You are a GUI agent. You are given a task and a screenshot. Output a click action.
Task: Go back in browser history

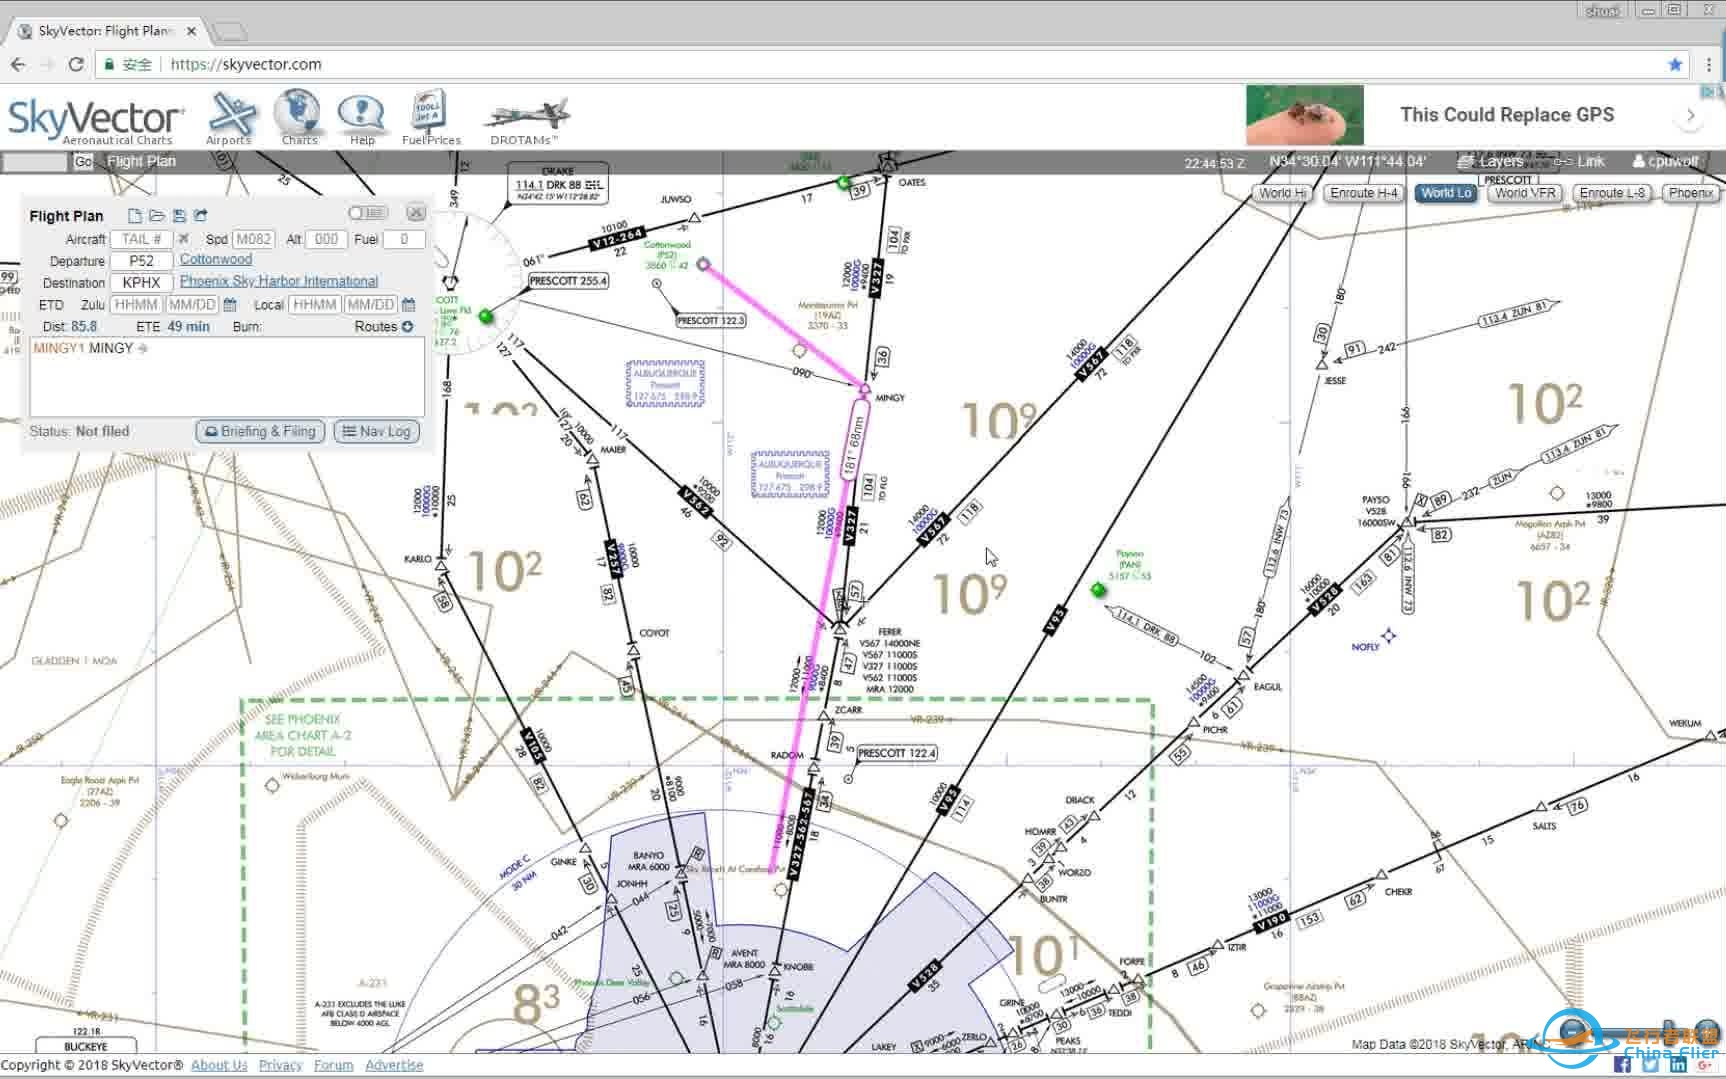19,64
